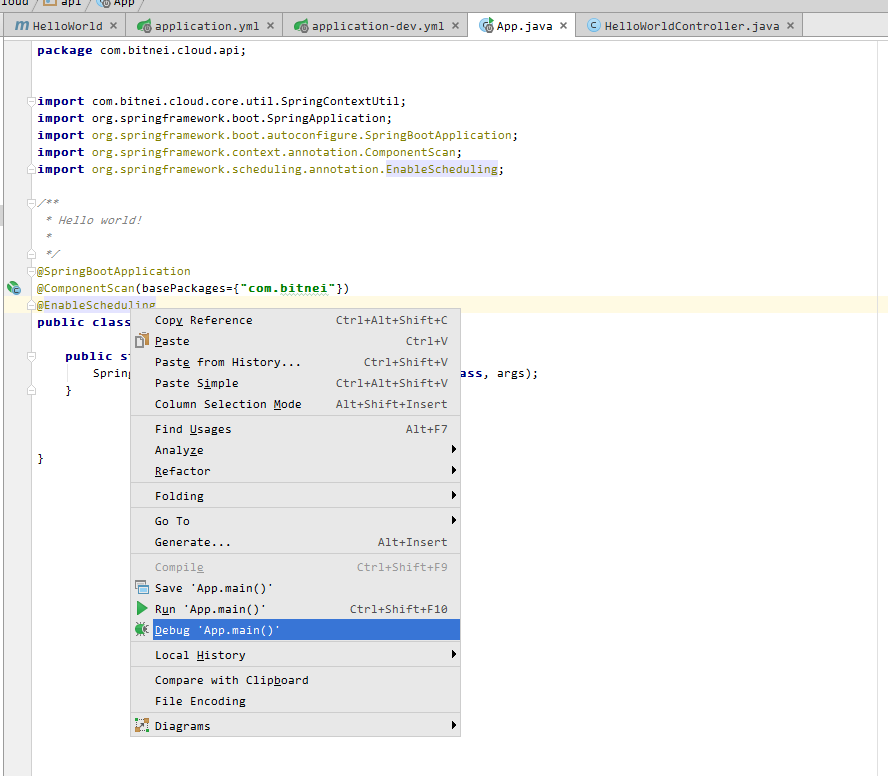Viewport: 888px width, 776px height.
Task: Click the @SpringBootApplication annotation
Action: pos(114,271)
